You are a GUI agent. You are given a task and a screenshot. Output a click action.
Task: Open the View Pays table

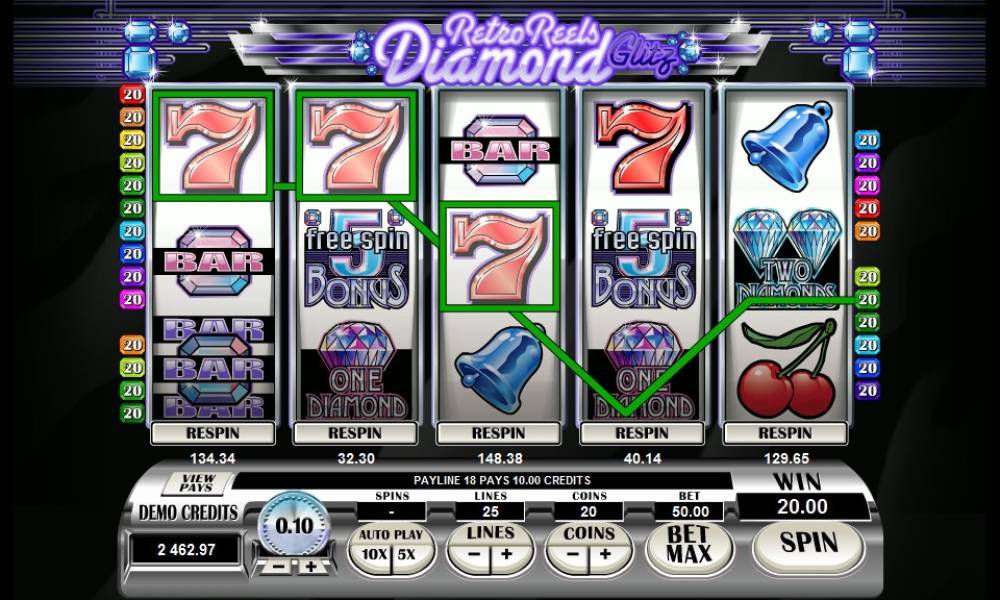(197, 483)
